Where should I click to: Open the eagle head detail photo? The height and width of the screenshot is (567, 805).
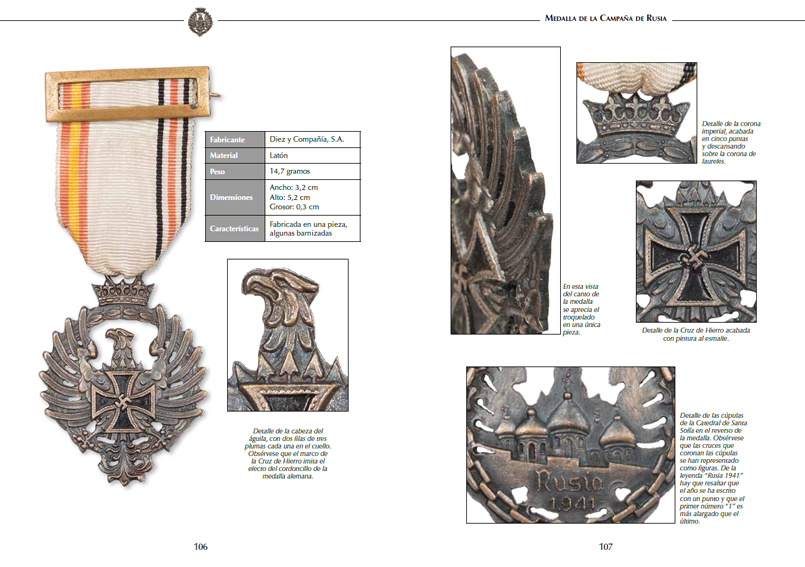click(x=288, y=335)
